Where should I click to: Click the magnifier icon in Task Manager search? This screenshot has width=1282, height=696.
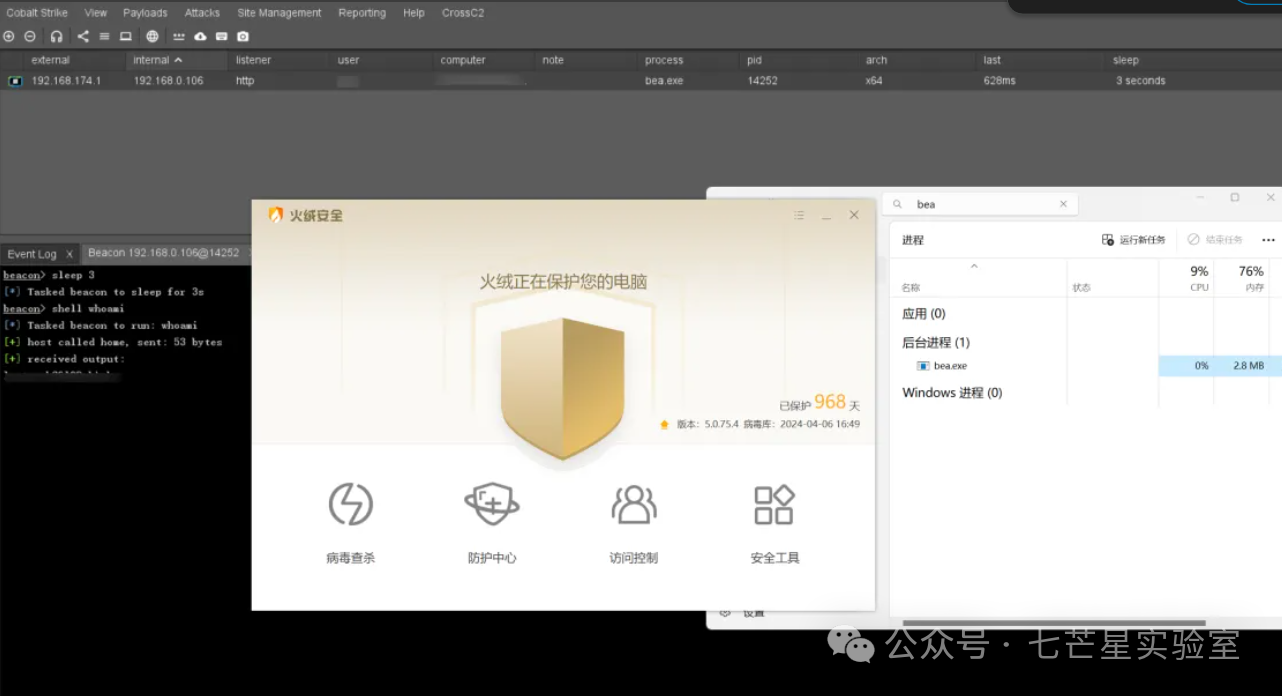(897, 204)
